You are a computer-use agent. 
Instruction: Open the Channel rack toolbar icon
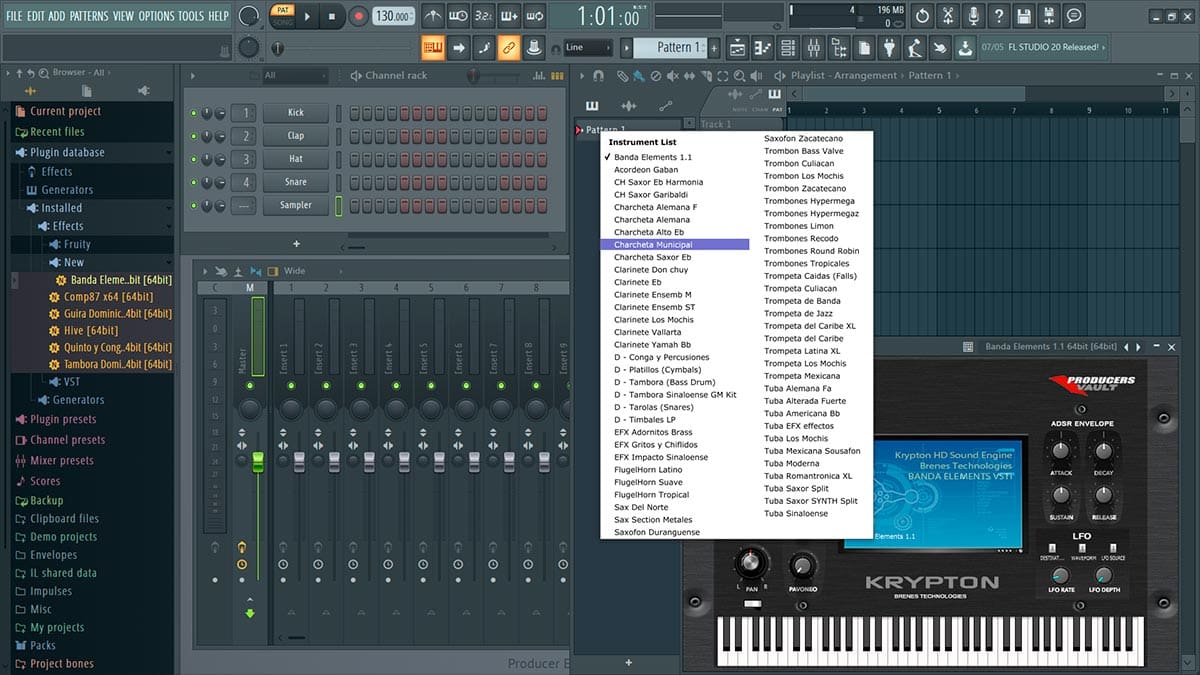click(787, 47)
